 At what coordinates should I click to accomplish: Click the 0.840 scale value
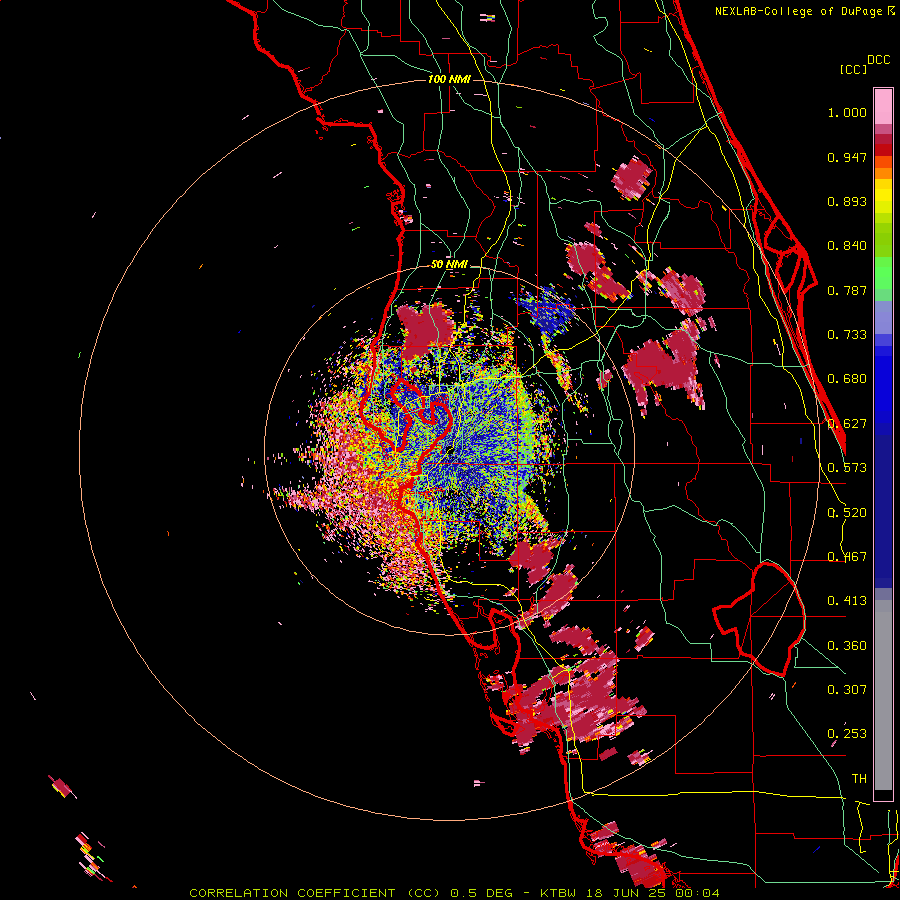point(847,246)
